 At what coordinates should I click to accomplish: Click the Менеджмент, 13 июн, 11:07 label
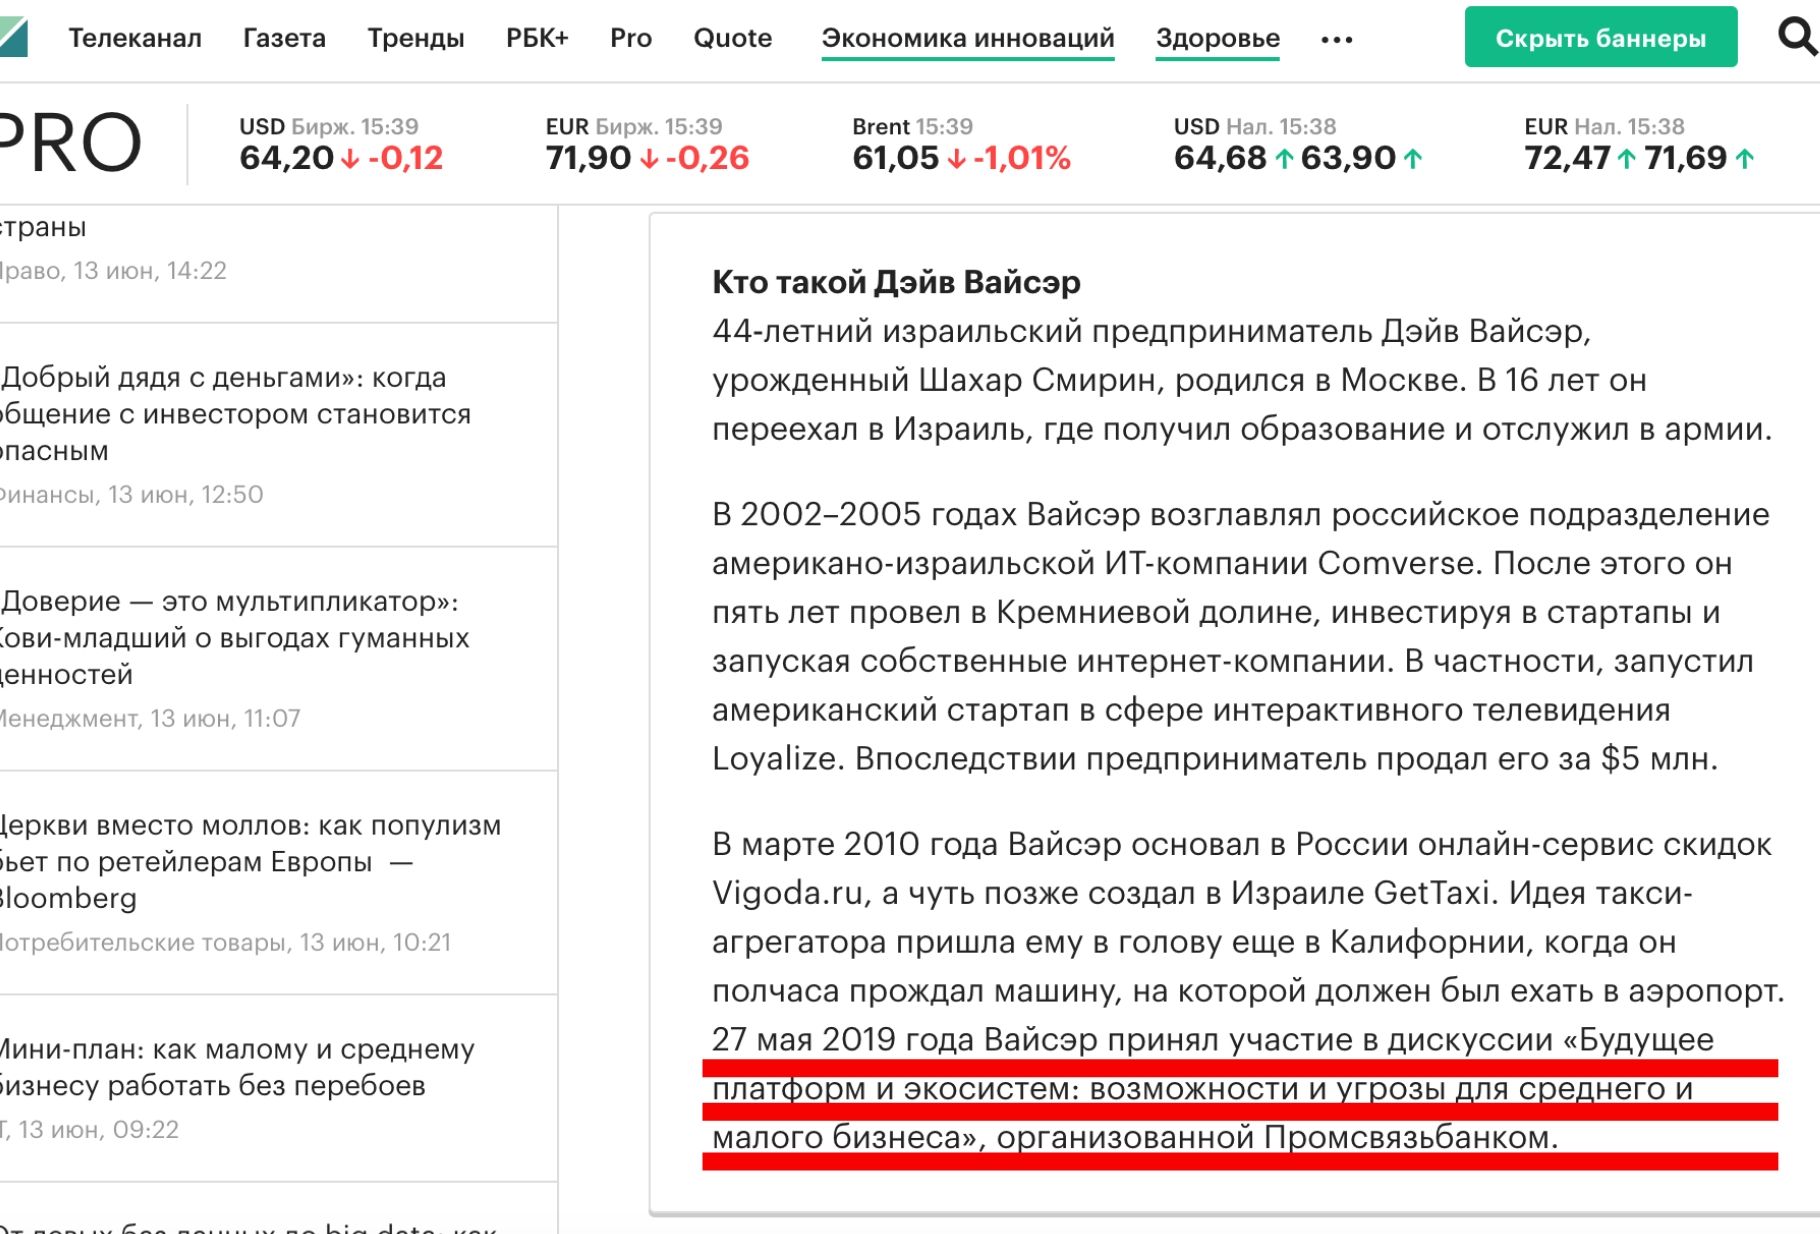click(x=149, y=719)
